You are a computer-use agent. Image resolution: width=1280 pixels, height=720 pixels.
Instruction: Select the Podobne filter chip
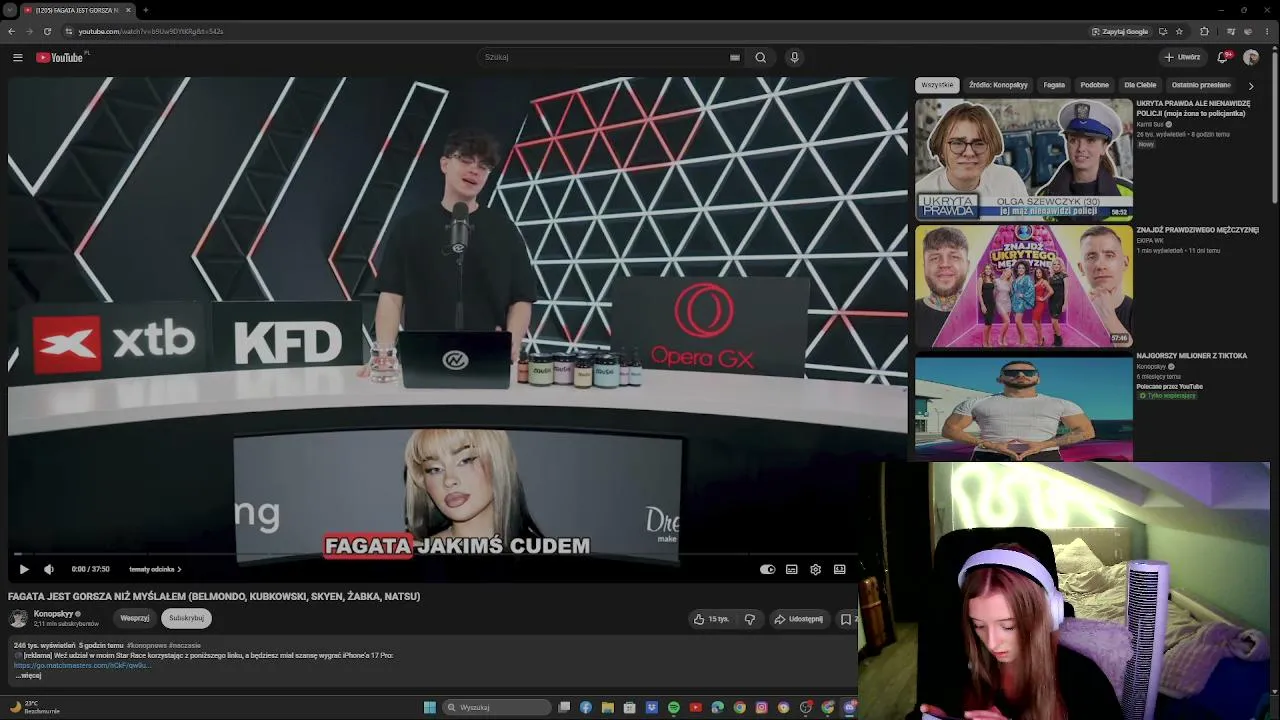(1094, 85)
